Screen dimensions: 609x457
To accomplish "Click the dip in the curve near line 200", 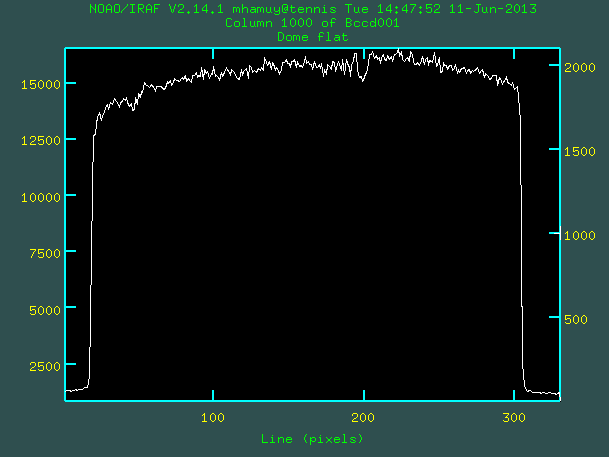I will coord(362,78).
